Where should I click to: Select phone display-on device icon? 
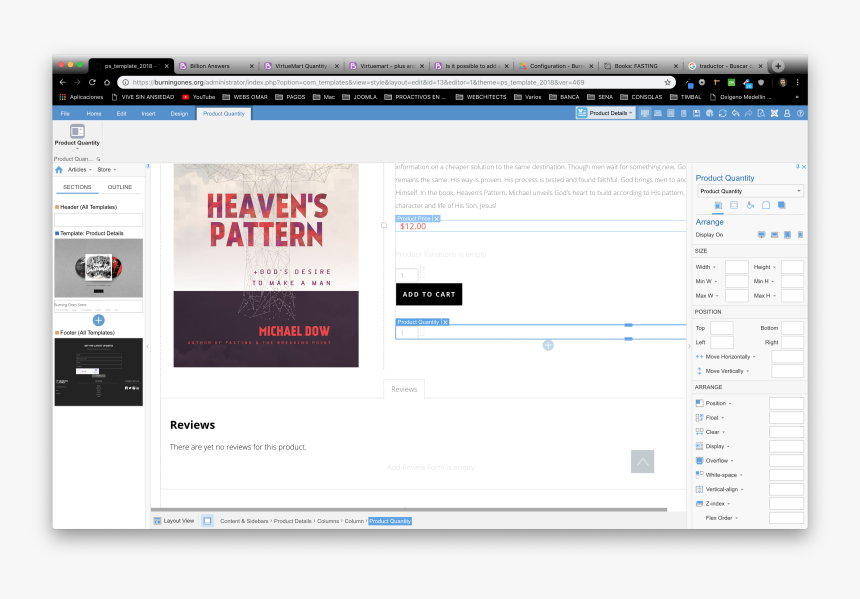coord(799,234)
